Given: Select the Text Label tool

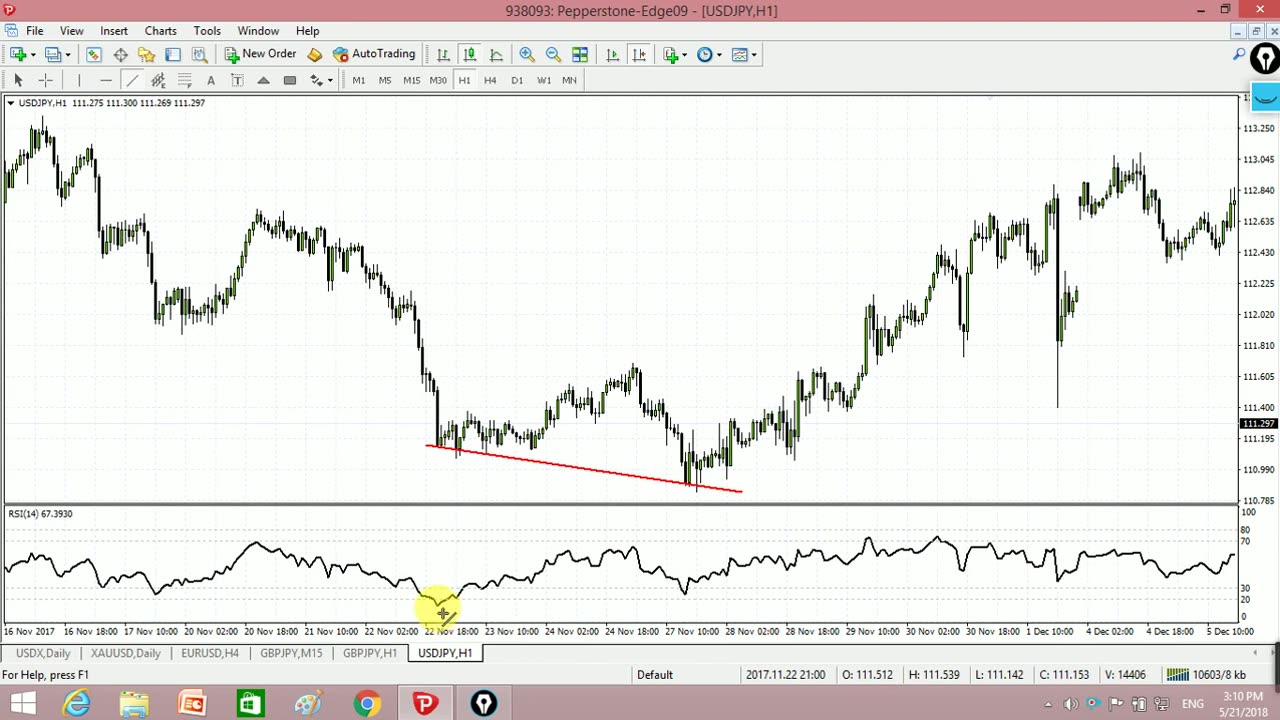Looking at the screenshot, I should click(237, 80).
